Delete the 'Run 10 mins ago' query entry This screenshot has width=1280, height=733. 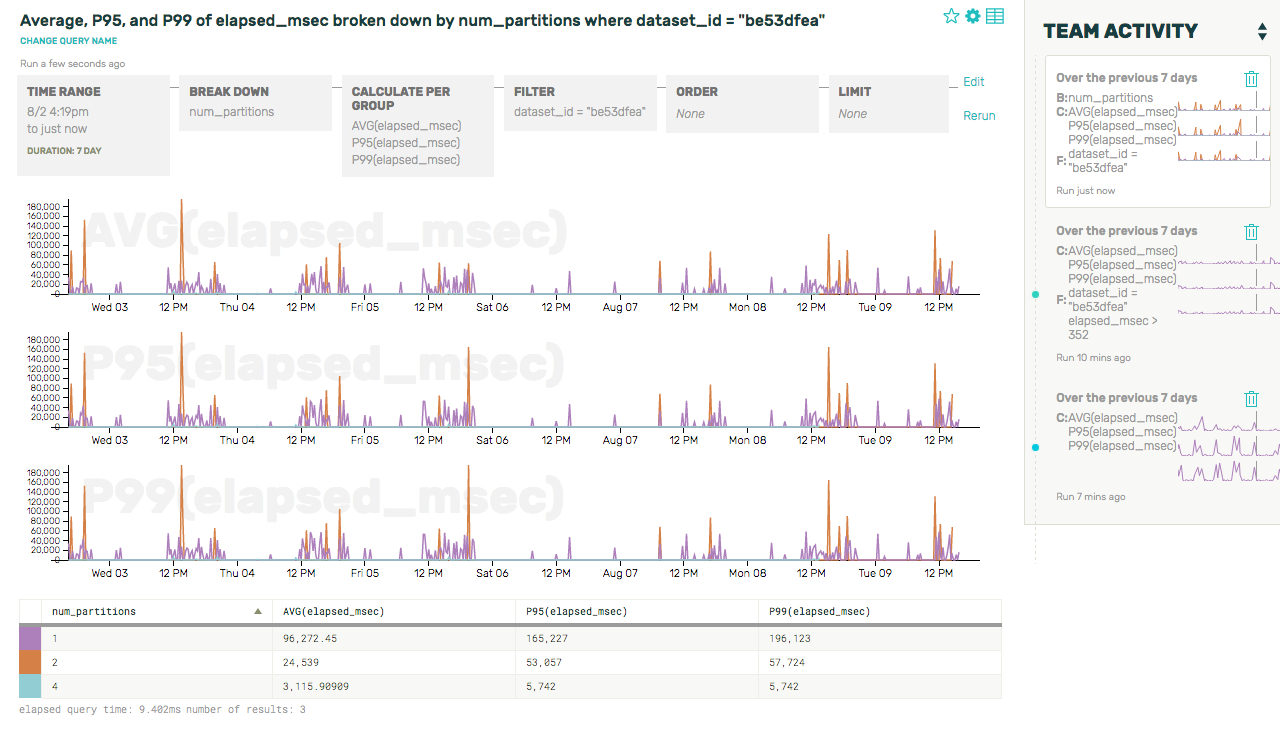click(1251, 232)
